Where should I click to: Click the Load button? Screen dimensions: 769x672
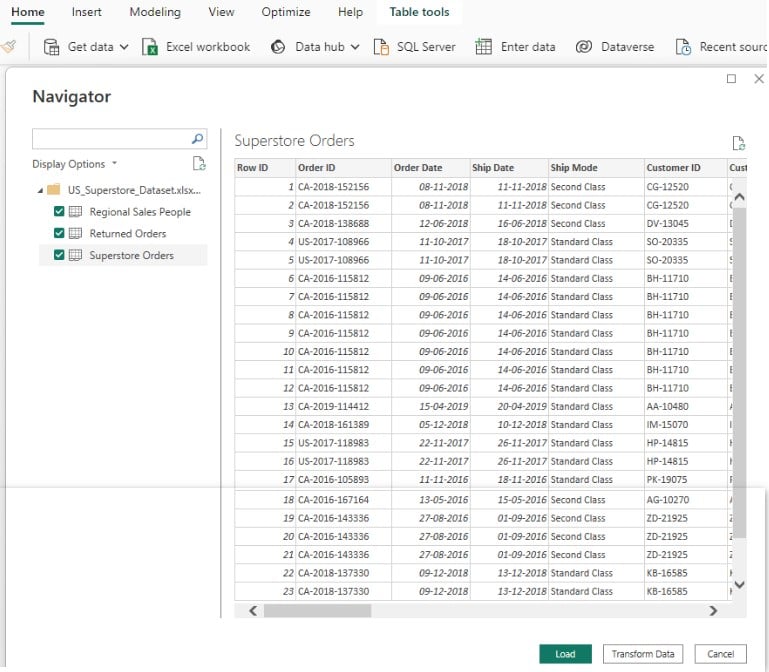(565, 654)
